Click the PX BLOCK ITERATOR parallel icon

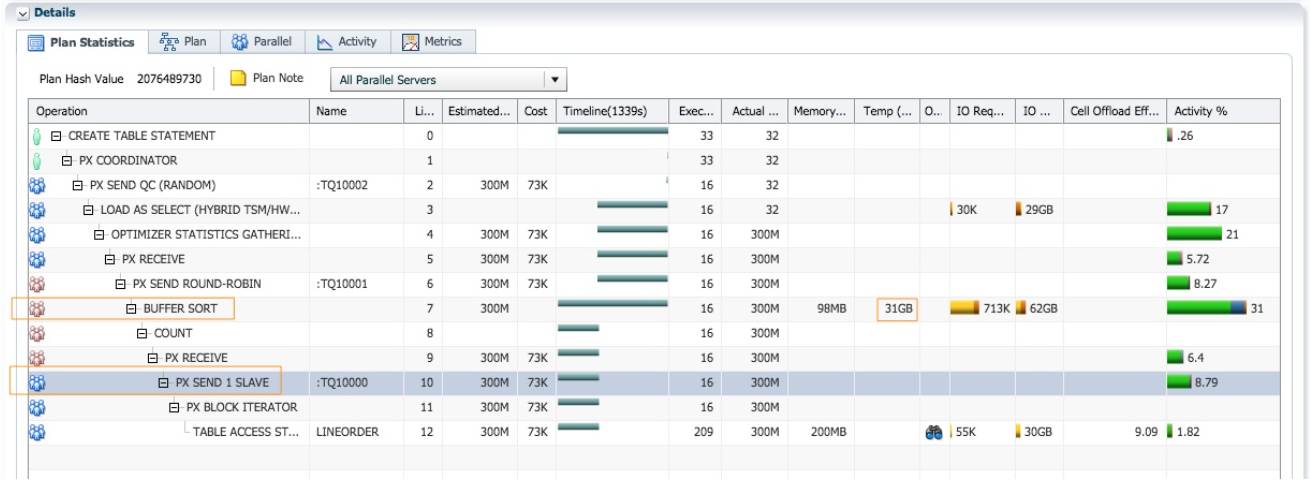point(39,407)
